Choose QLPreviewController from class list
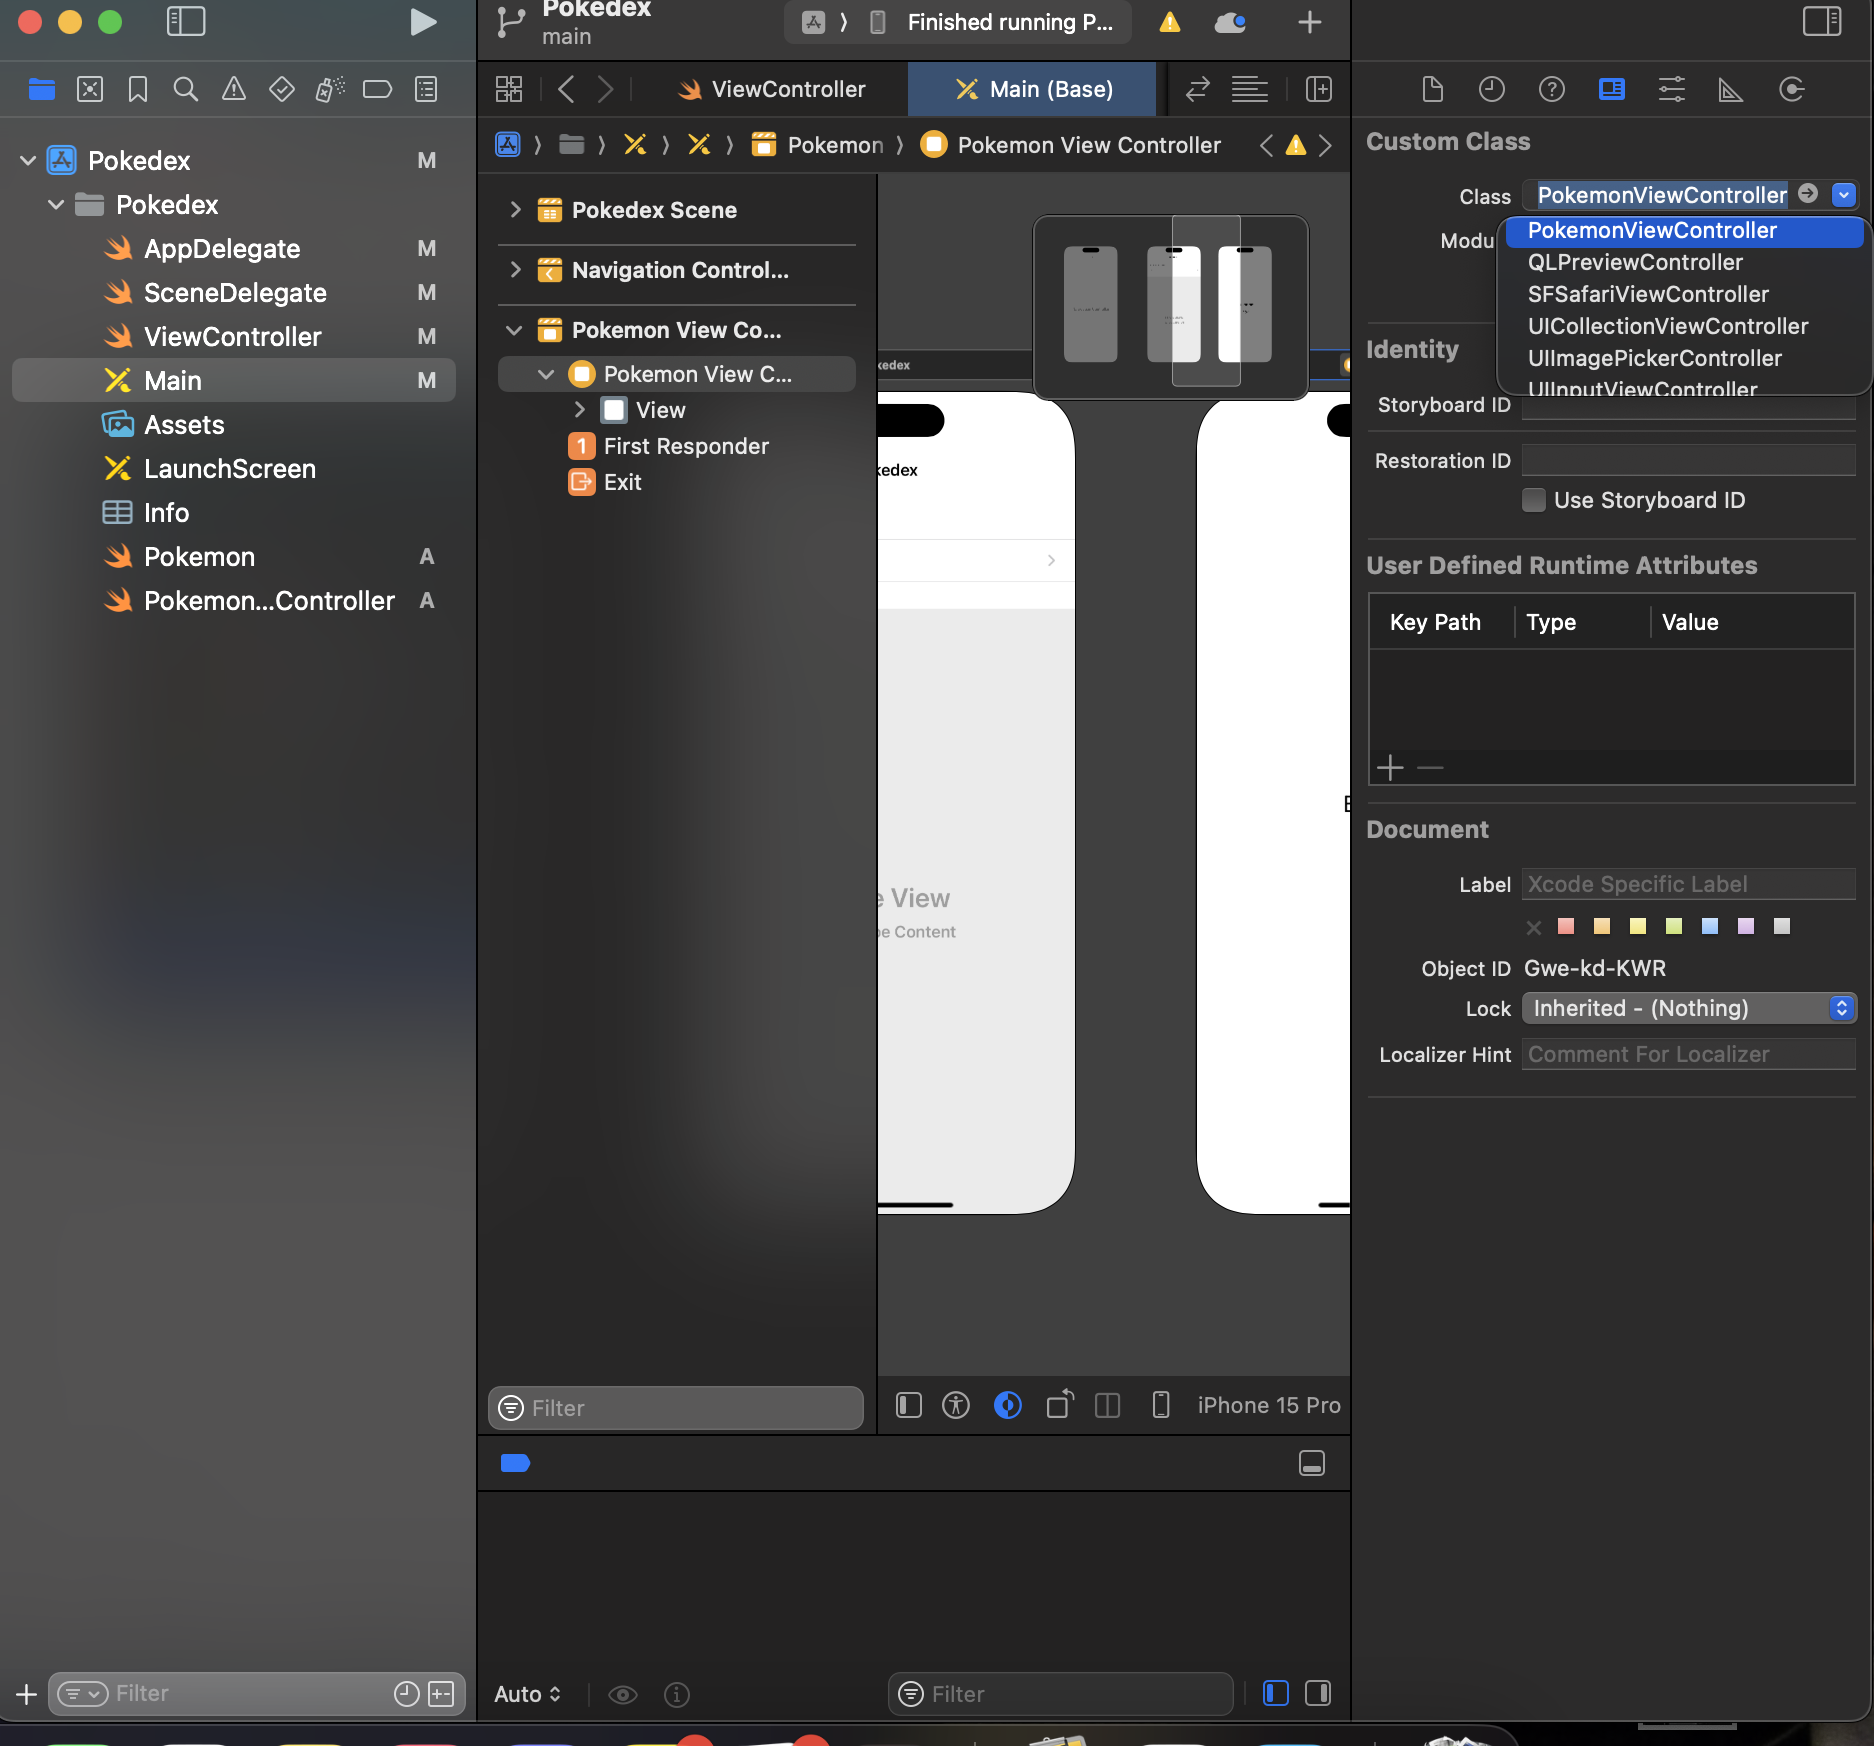 pyautogui.click(x=1635, y=262)
